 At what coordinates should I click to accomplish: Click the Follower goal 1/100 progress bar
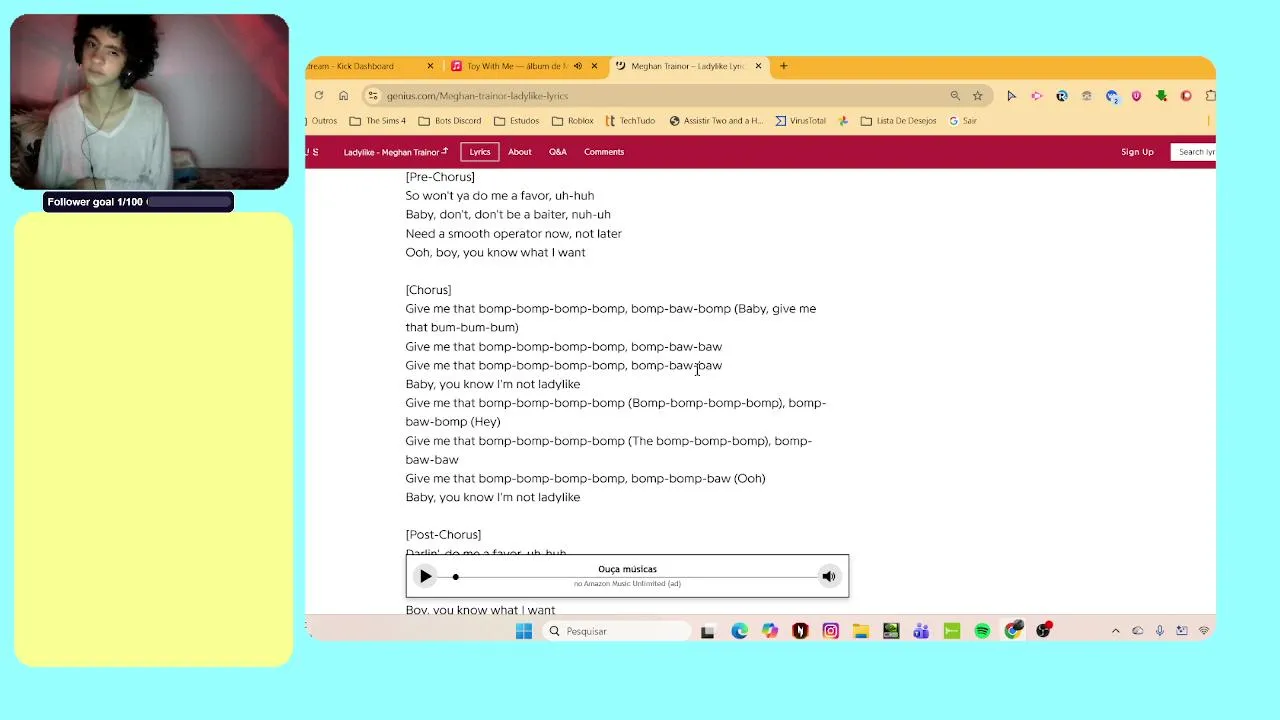[139, 202]
